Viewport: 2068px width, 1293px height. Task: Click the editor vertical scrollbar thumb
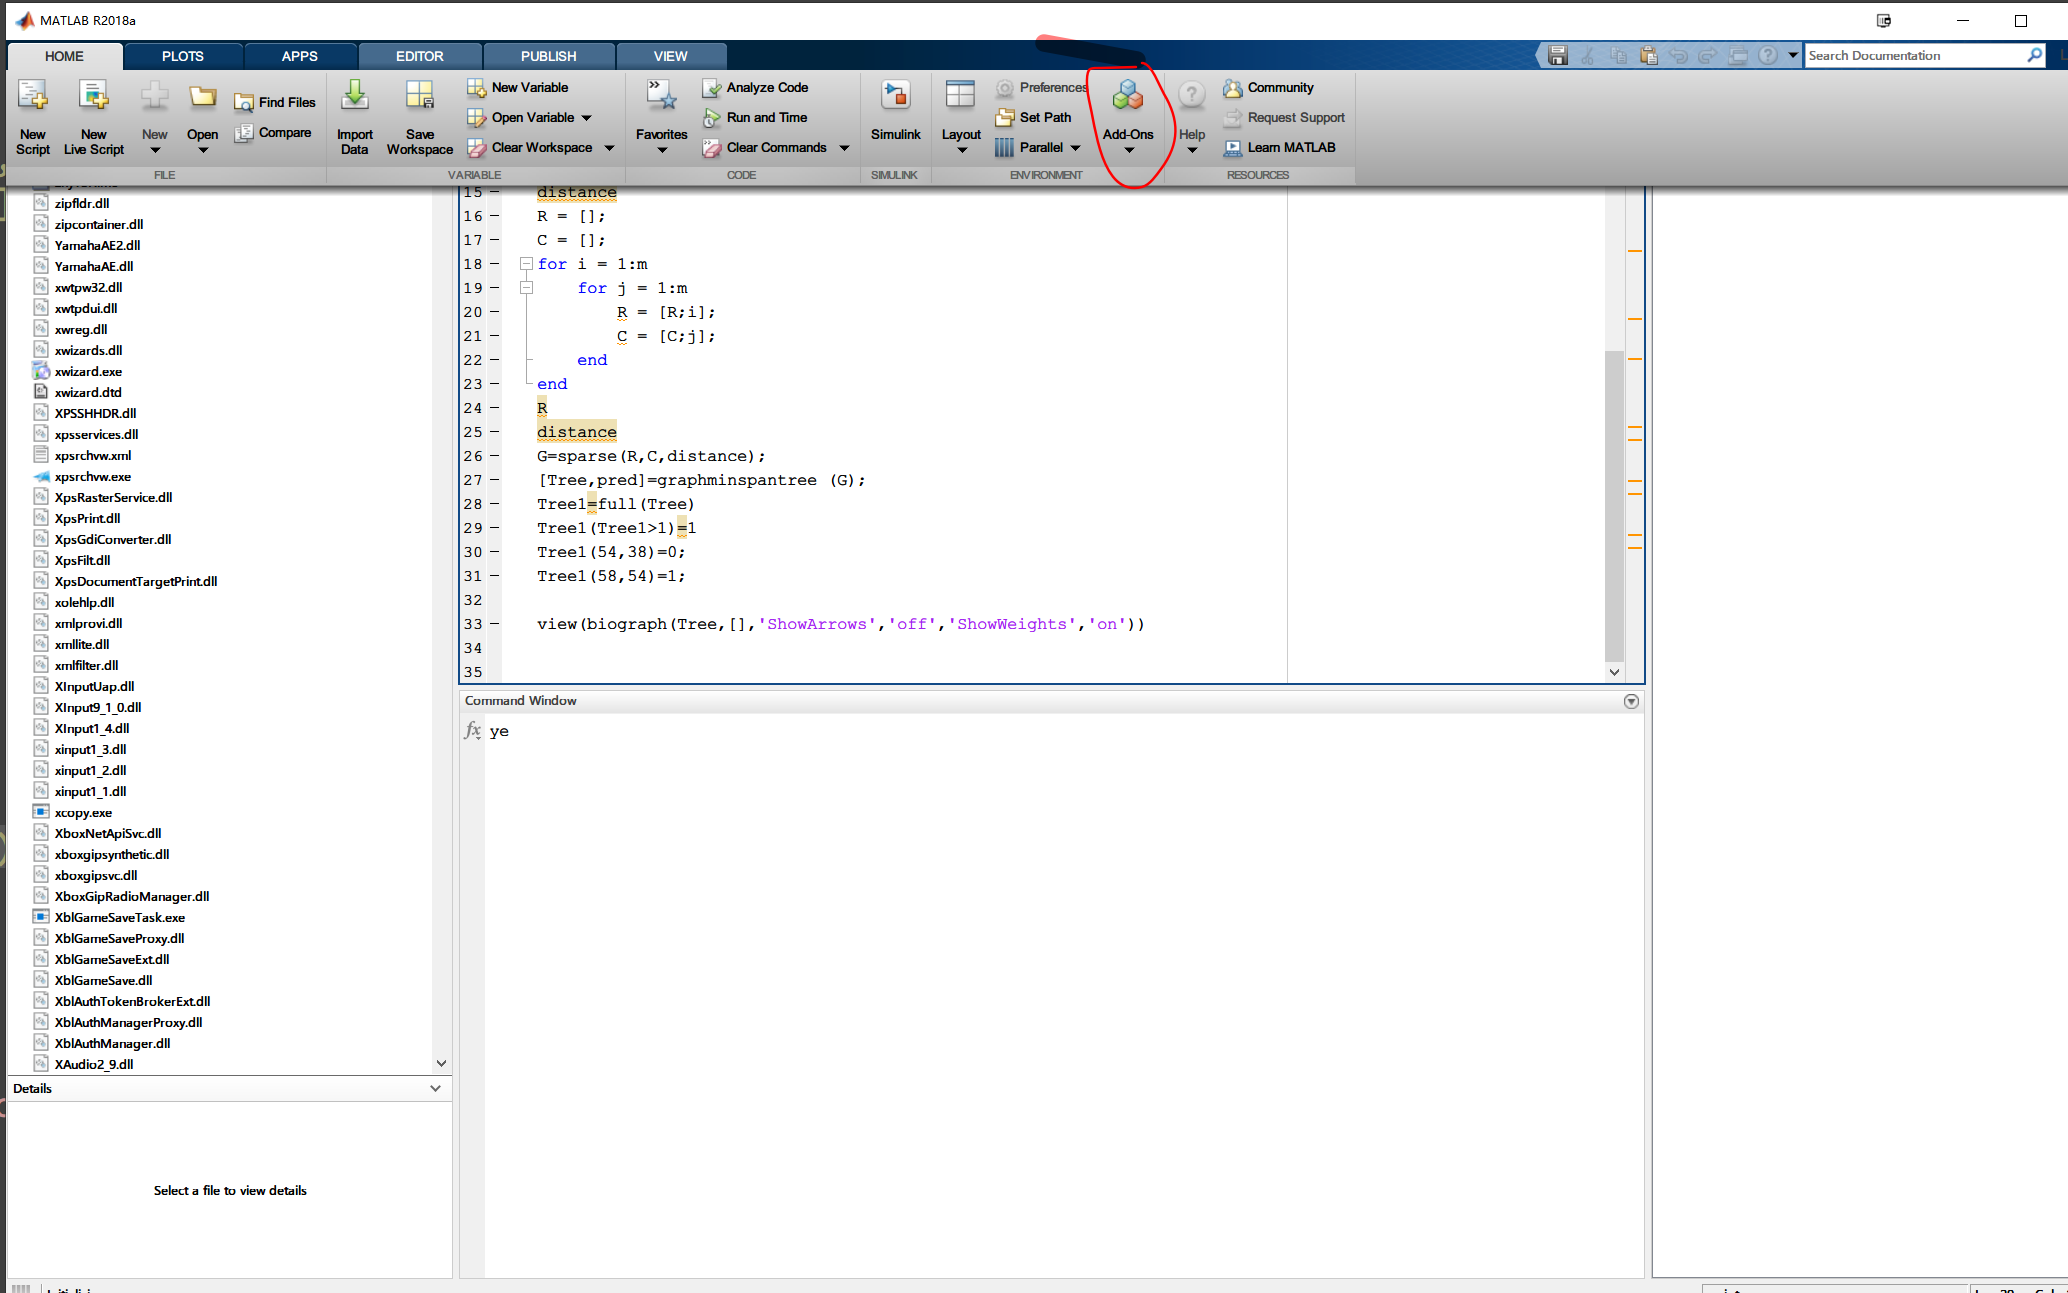(1613, 500)
